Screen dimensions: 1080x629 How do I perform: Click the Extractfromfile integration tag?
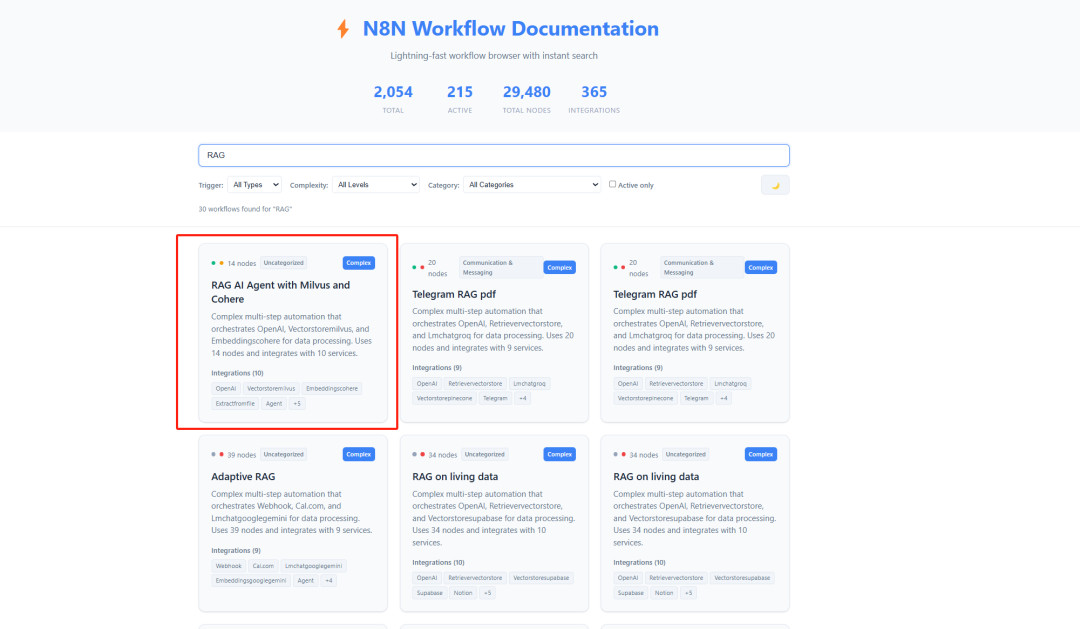tap(235, 404)
